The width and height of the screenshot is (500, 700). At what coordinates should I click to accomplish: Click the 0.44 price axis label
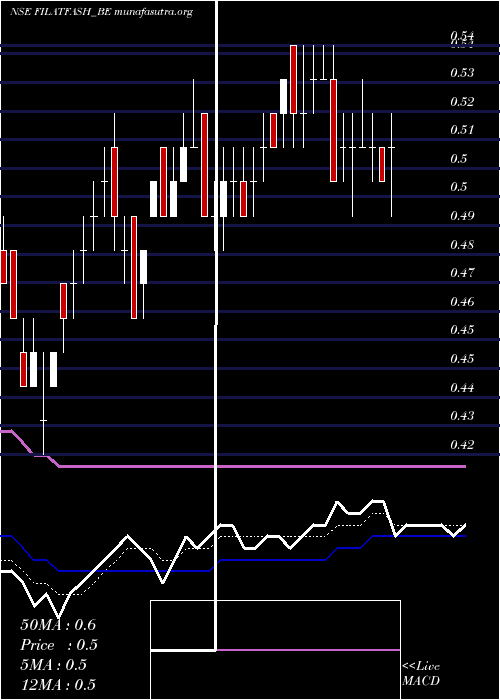pos(462,388)
